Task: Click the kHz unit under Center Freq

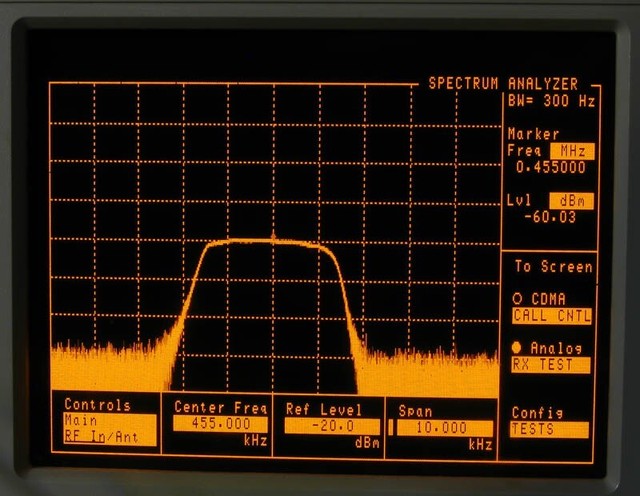Action: pos(256,440)
